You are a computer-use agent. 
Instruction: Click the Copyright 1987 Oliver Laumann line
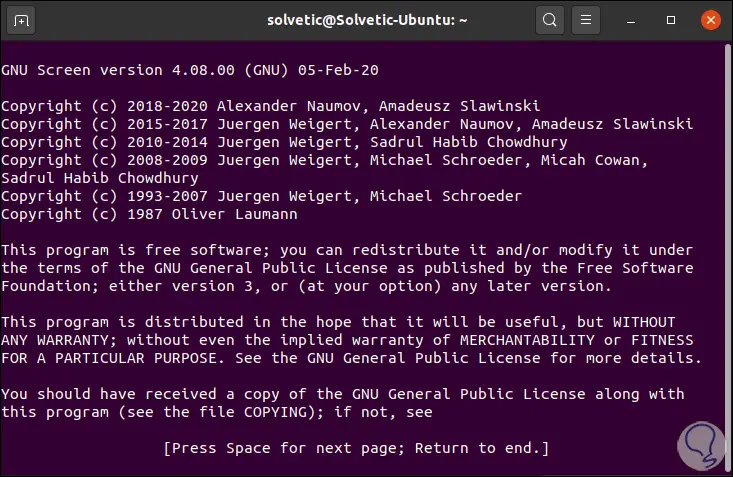149,214
